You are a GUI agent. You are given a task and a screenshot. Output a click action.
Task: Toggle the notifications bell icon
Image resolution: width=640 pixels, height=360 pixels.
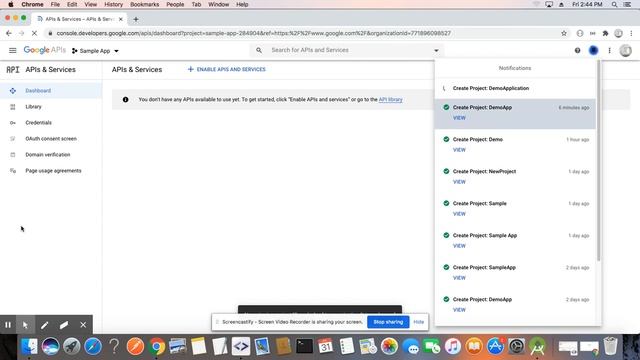pos(593,50)
